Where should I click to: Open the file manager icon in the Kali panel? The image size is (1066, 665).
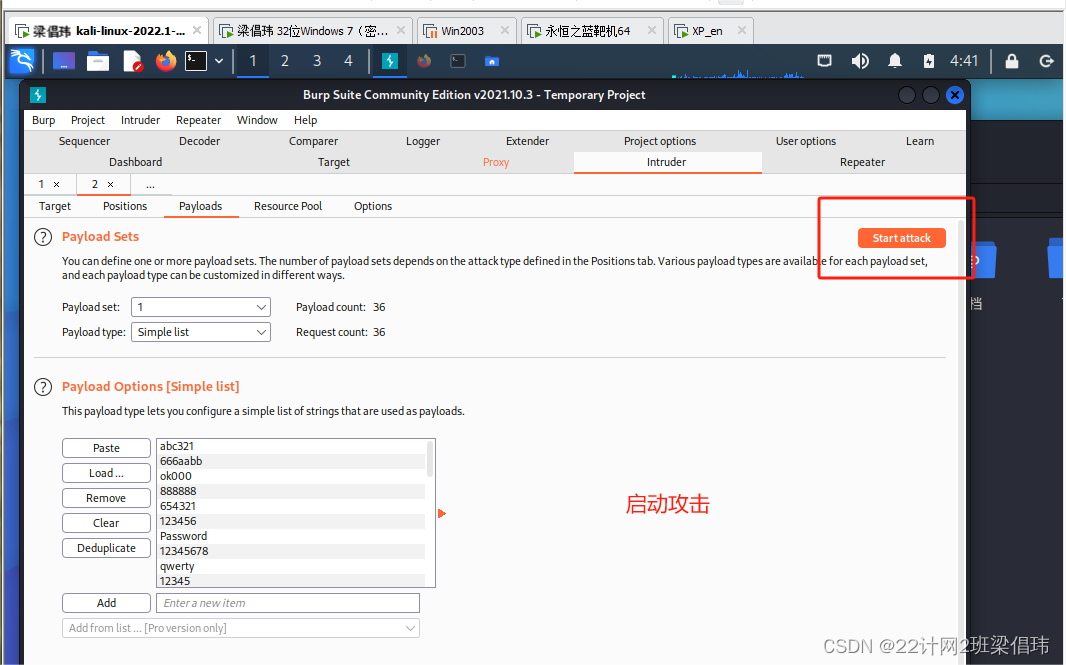[98, 61]
